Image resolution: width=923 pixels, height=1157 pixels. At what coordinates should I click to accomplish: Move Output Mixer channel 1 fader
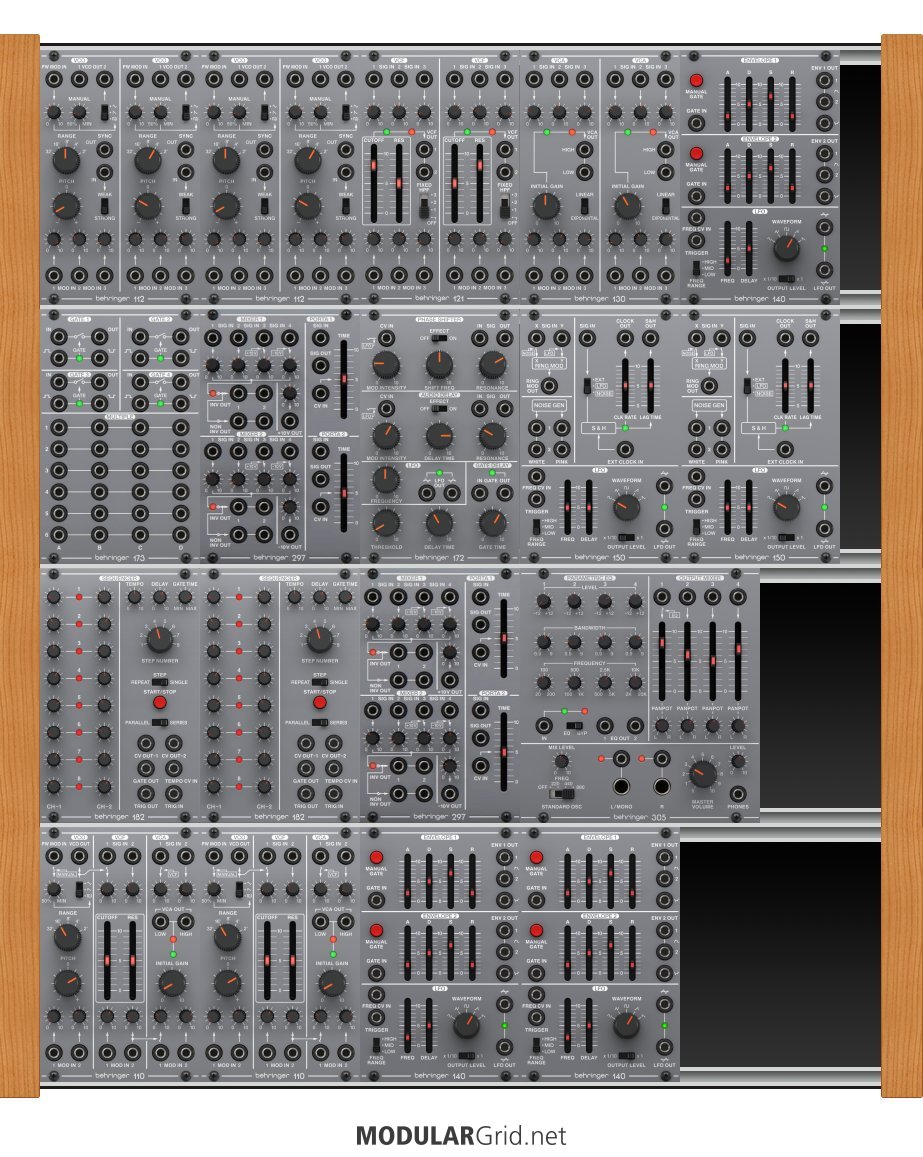tap(662, 643)
